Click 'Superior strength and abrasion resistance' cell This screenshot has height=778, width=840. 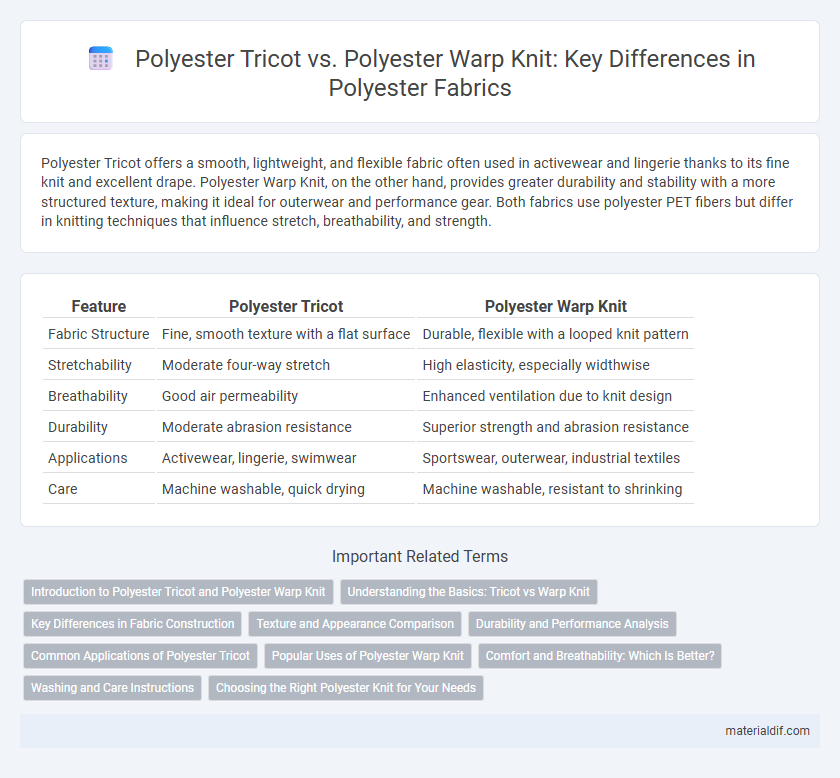point(556,427)
